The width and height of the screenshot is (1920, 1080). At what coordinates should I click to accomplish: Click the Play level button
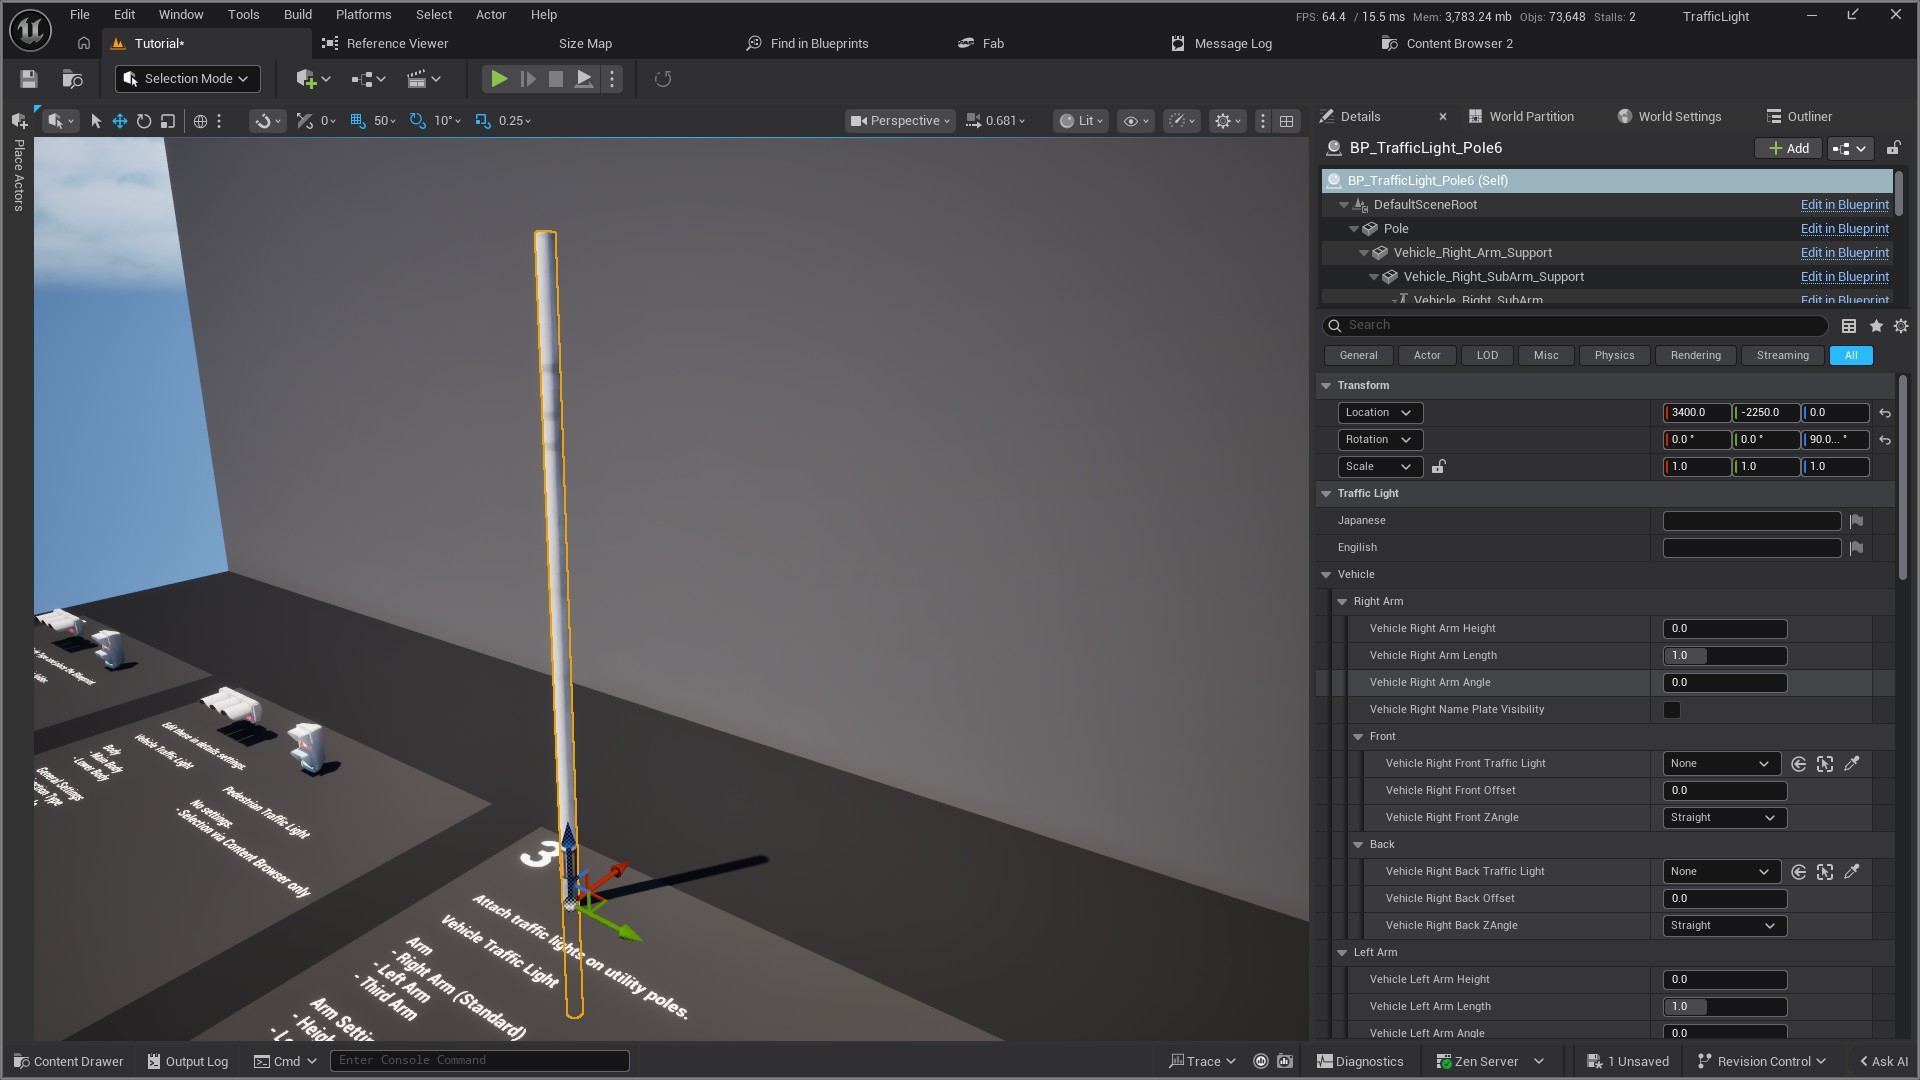click(498, 79)
